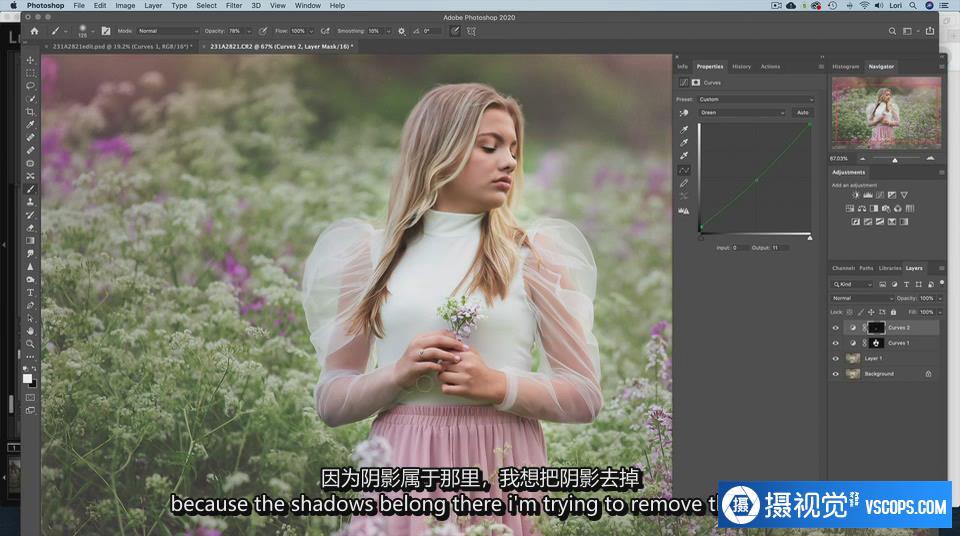Add a Vibrance adjustment triangle icon

pos(904,195)
